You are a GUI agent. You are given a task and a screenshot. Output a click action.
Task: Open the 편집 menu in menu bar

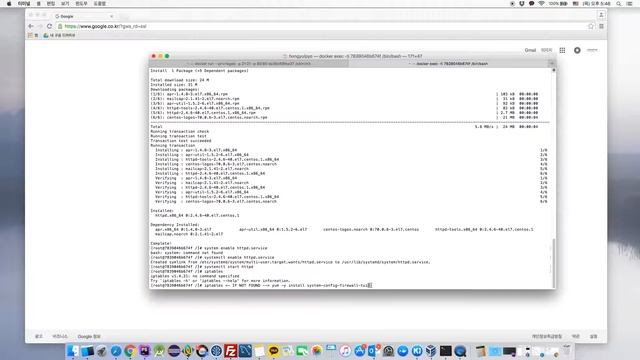51,4
